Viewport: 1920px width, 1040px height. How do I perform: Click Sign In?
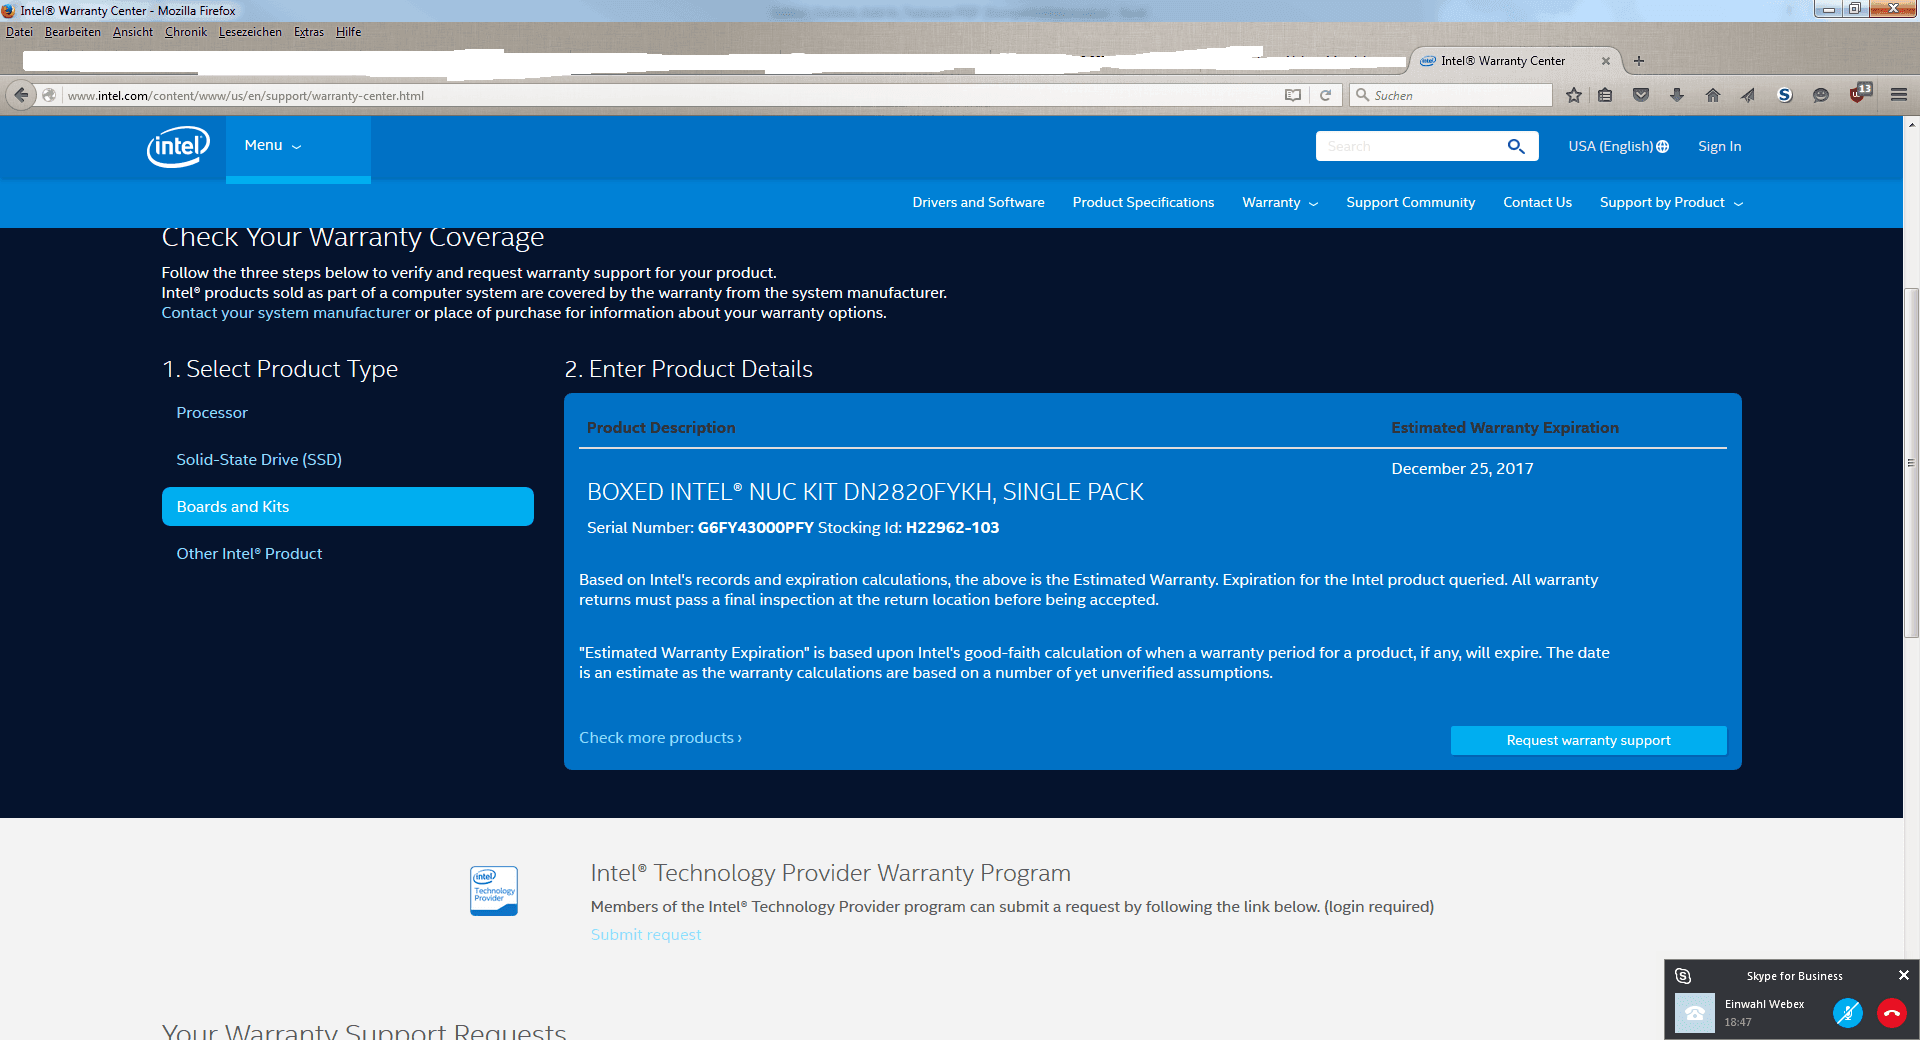(1719, 146)
